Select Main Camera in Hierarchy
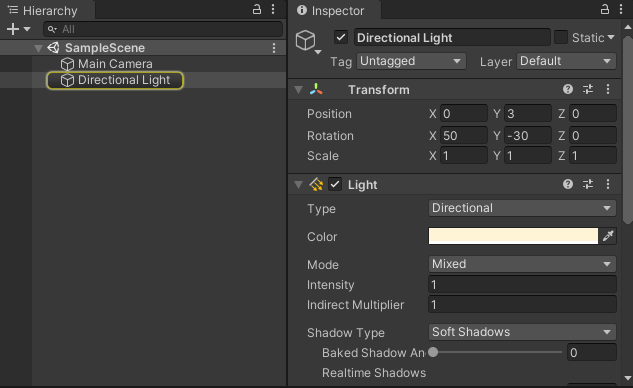This screenshot has width=633, height=388. 115,64
